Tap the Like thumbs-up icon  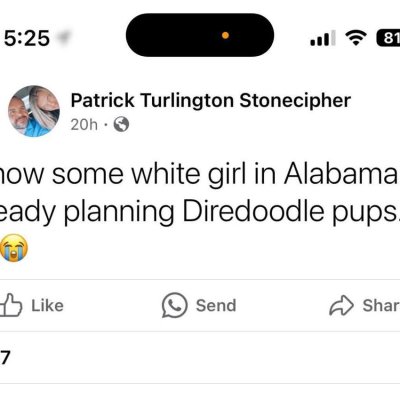pyautogui.click(x=11, y=305)
